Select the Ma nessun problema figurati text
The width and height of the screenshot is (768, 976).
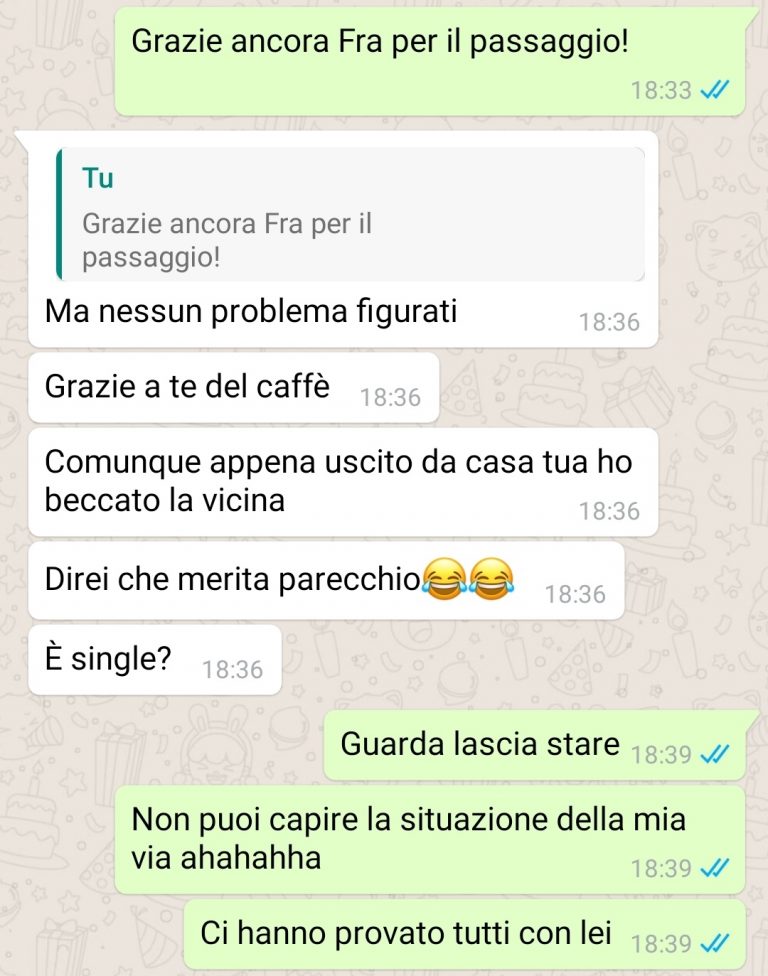point(251,311)
